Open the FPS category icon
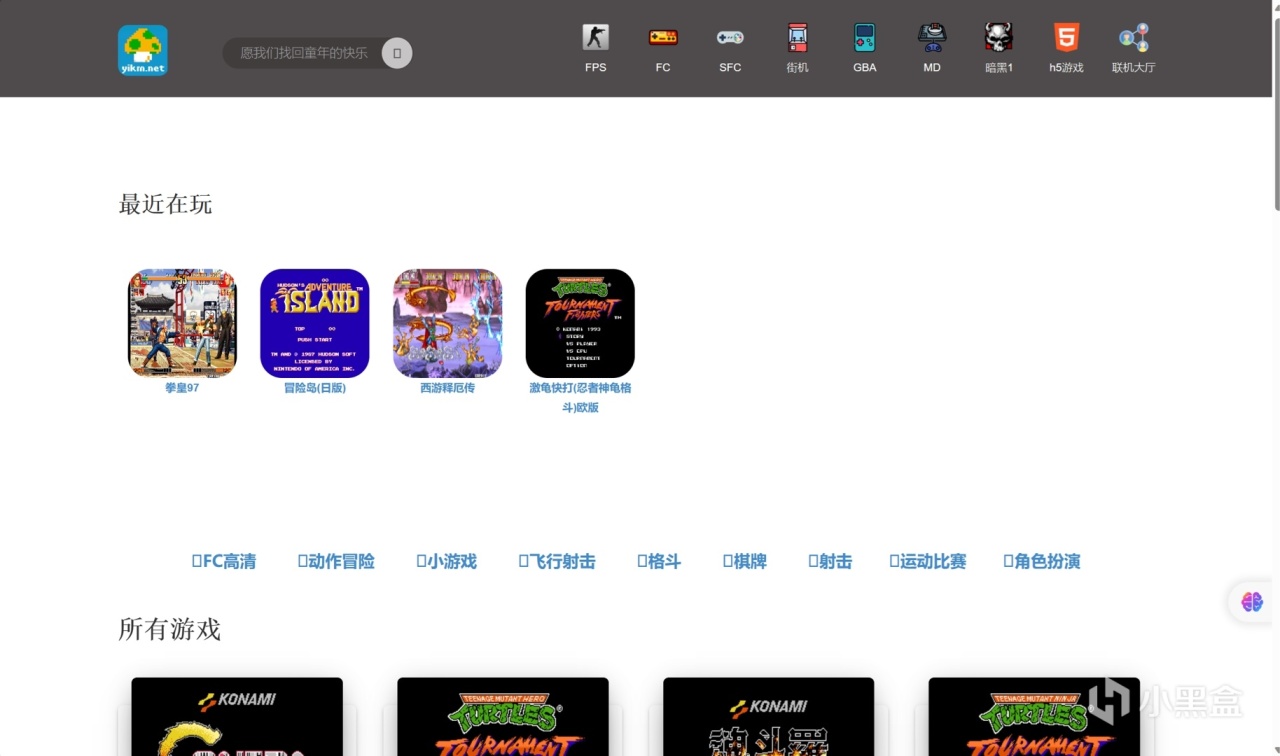Image resolution: width=1280 pixels, height=756 pixels. point(596,38)
